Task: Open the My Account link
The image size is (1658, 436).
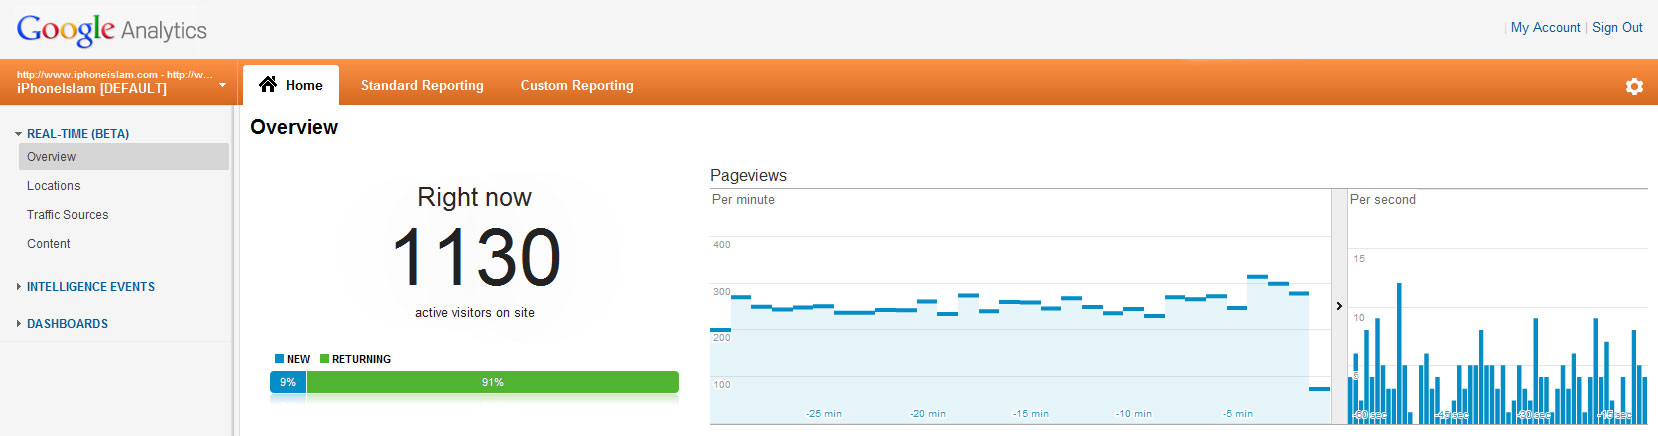Action: pos(1545,28)
